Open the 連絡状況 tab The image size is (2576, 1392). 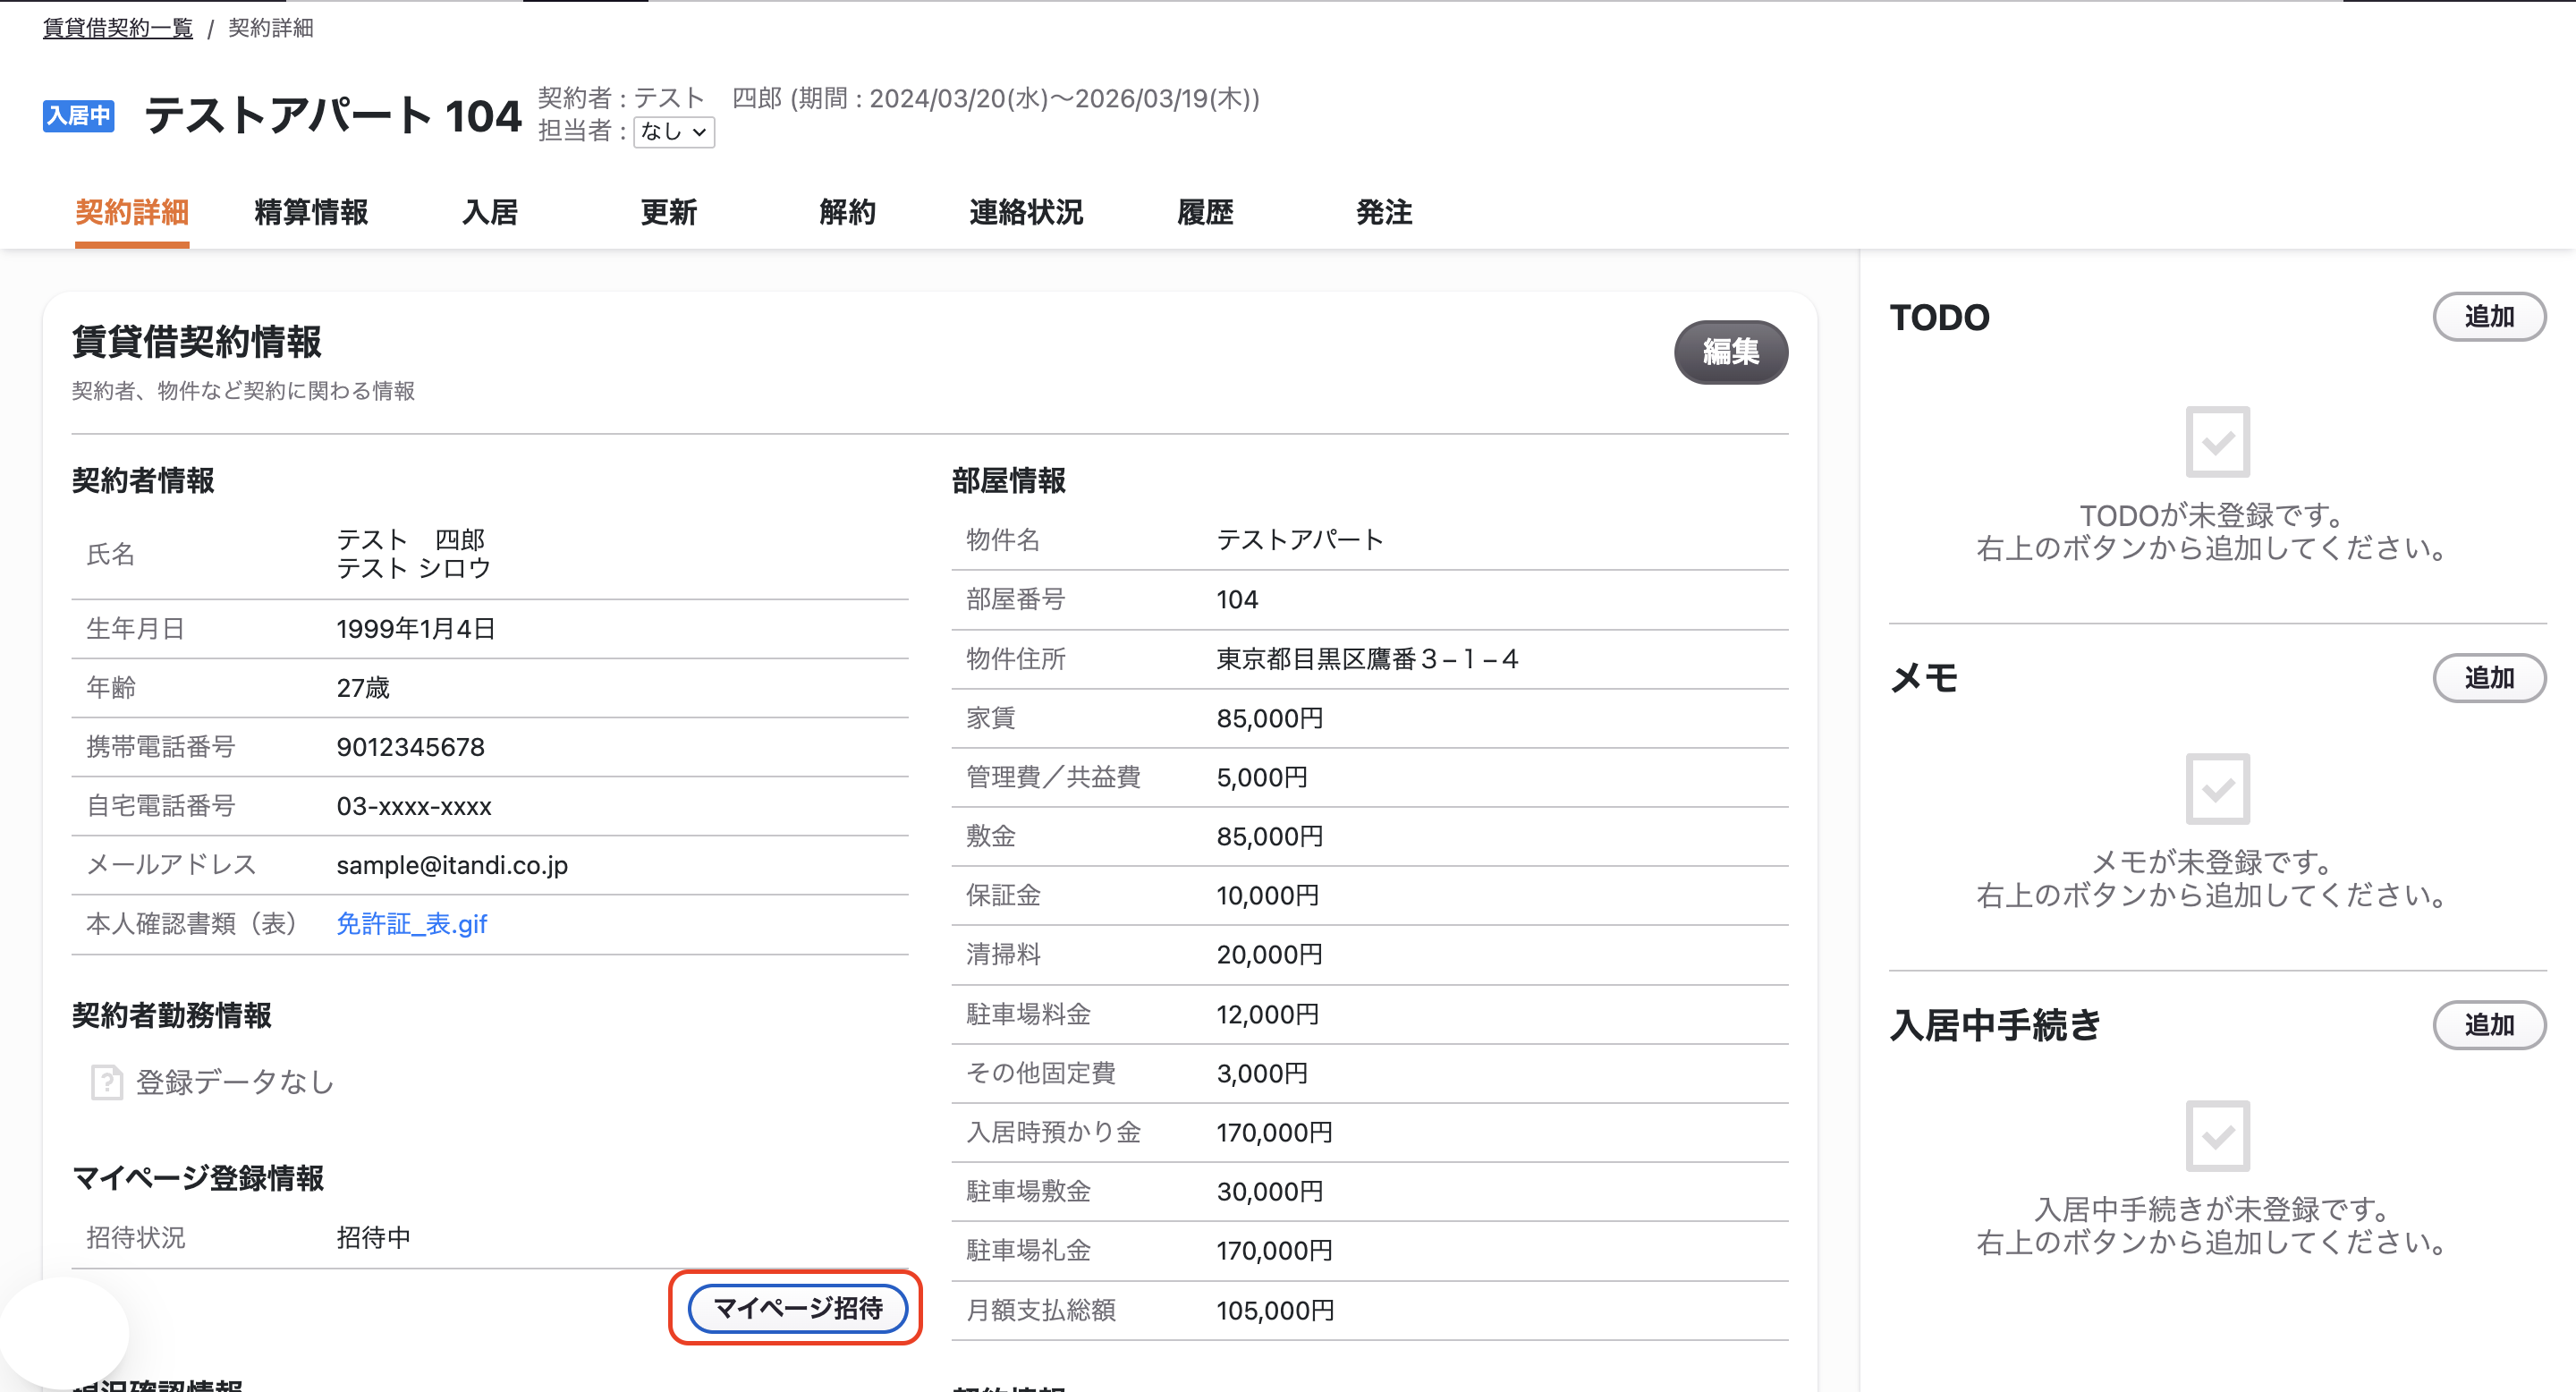[1026, 212]
